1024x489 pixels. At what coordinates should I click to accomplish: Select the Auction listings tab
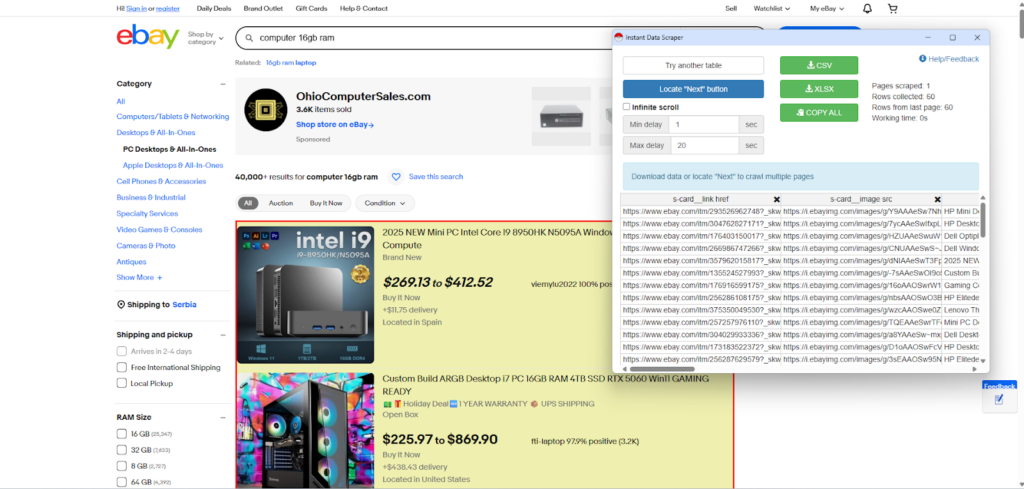(281, 203)
